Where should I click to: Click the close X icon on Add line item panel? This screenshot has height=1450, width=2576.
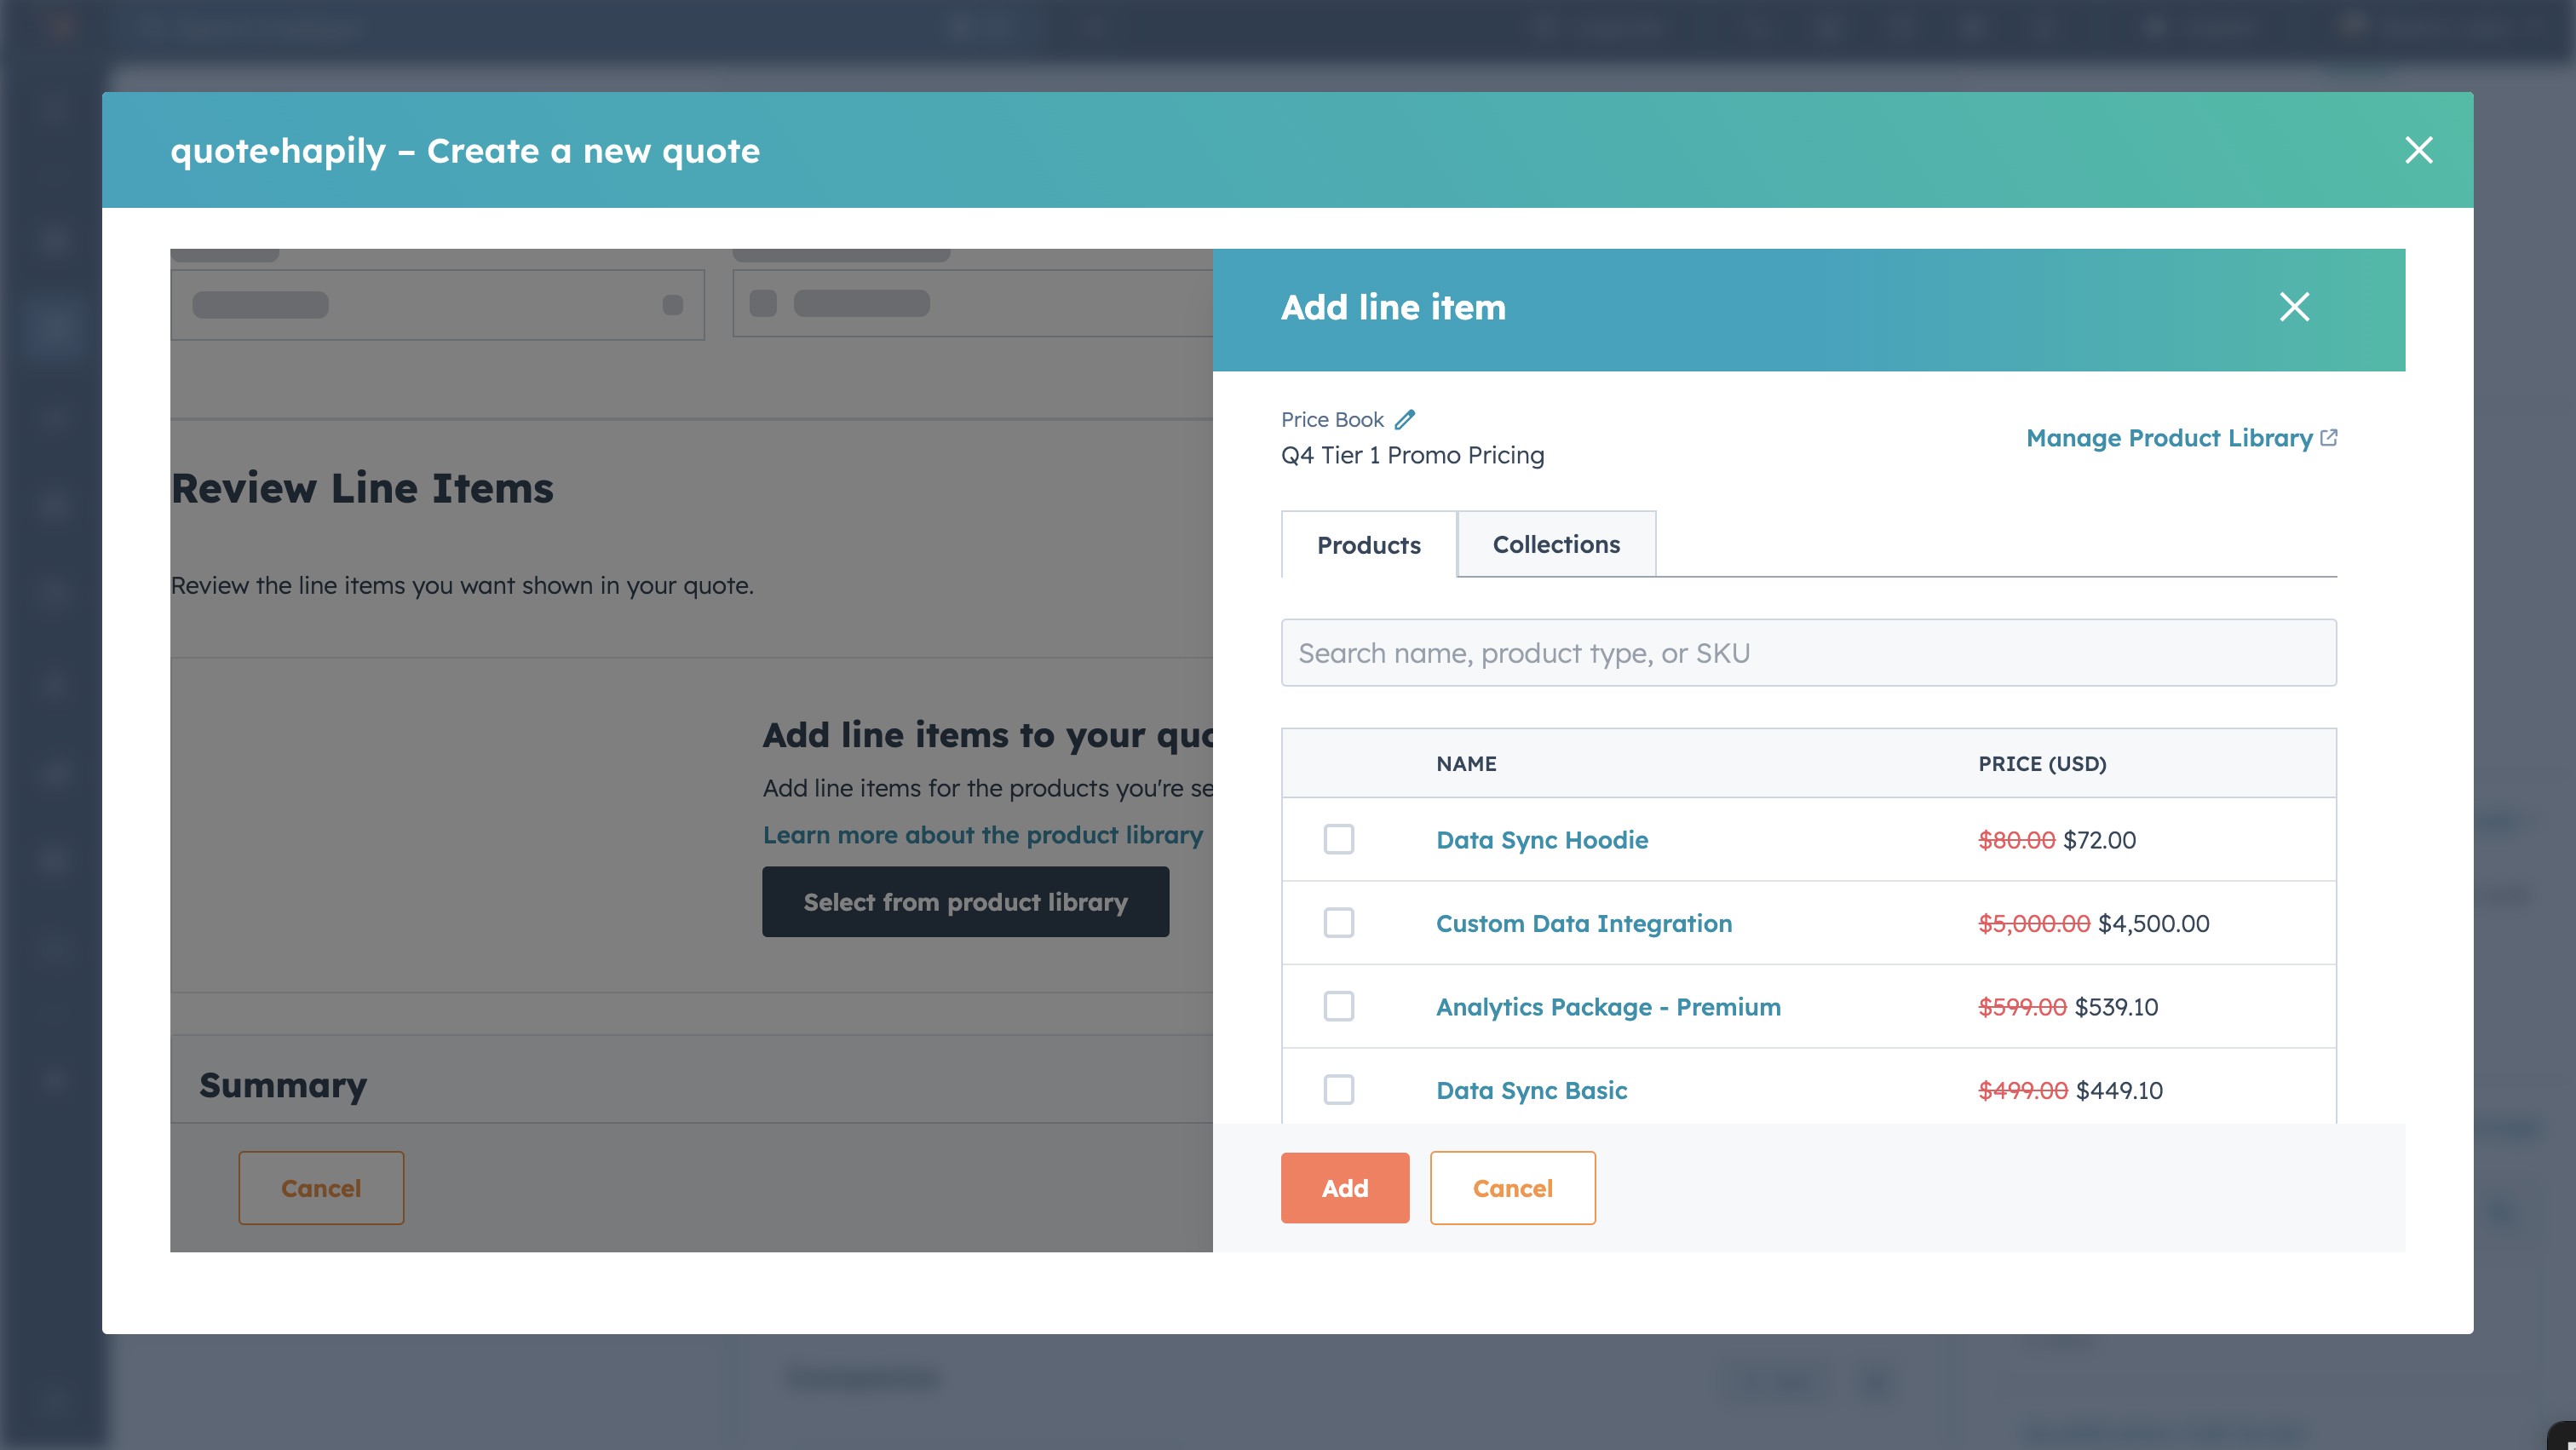pos(2293,308)
